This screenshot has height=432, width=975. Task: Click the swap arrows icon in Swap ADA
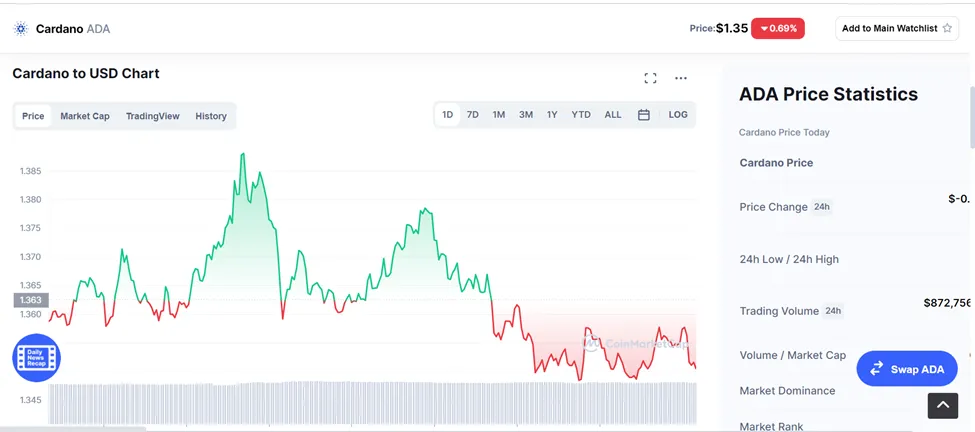pos(877,369)
